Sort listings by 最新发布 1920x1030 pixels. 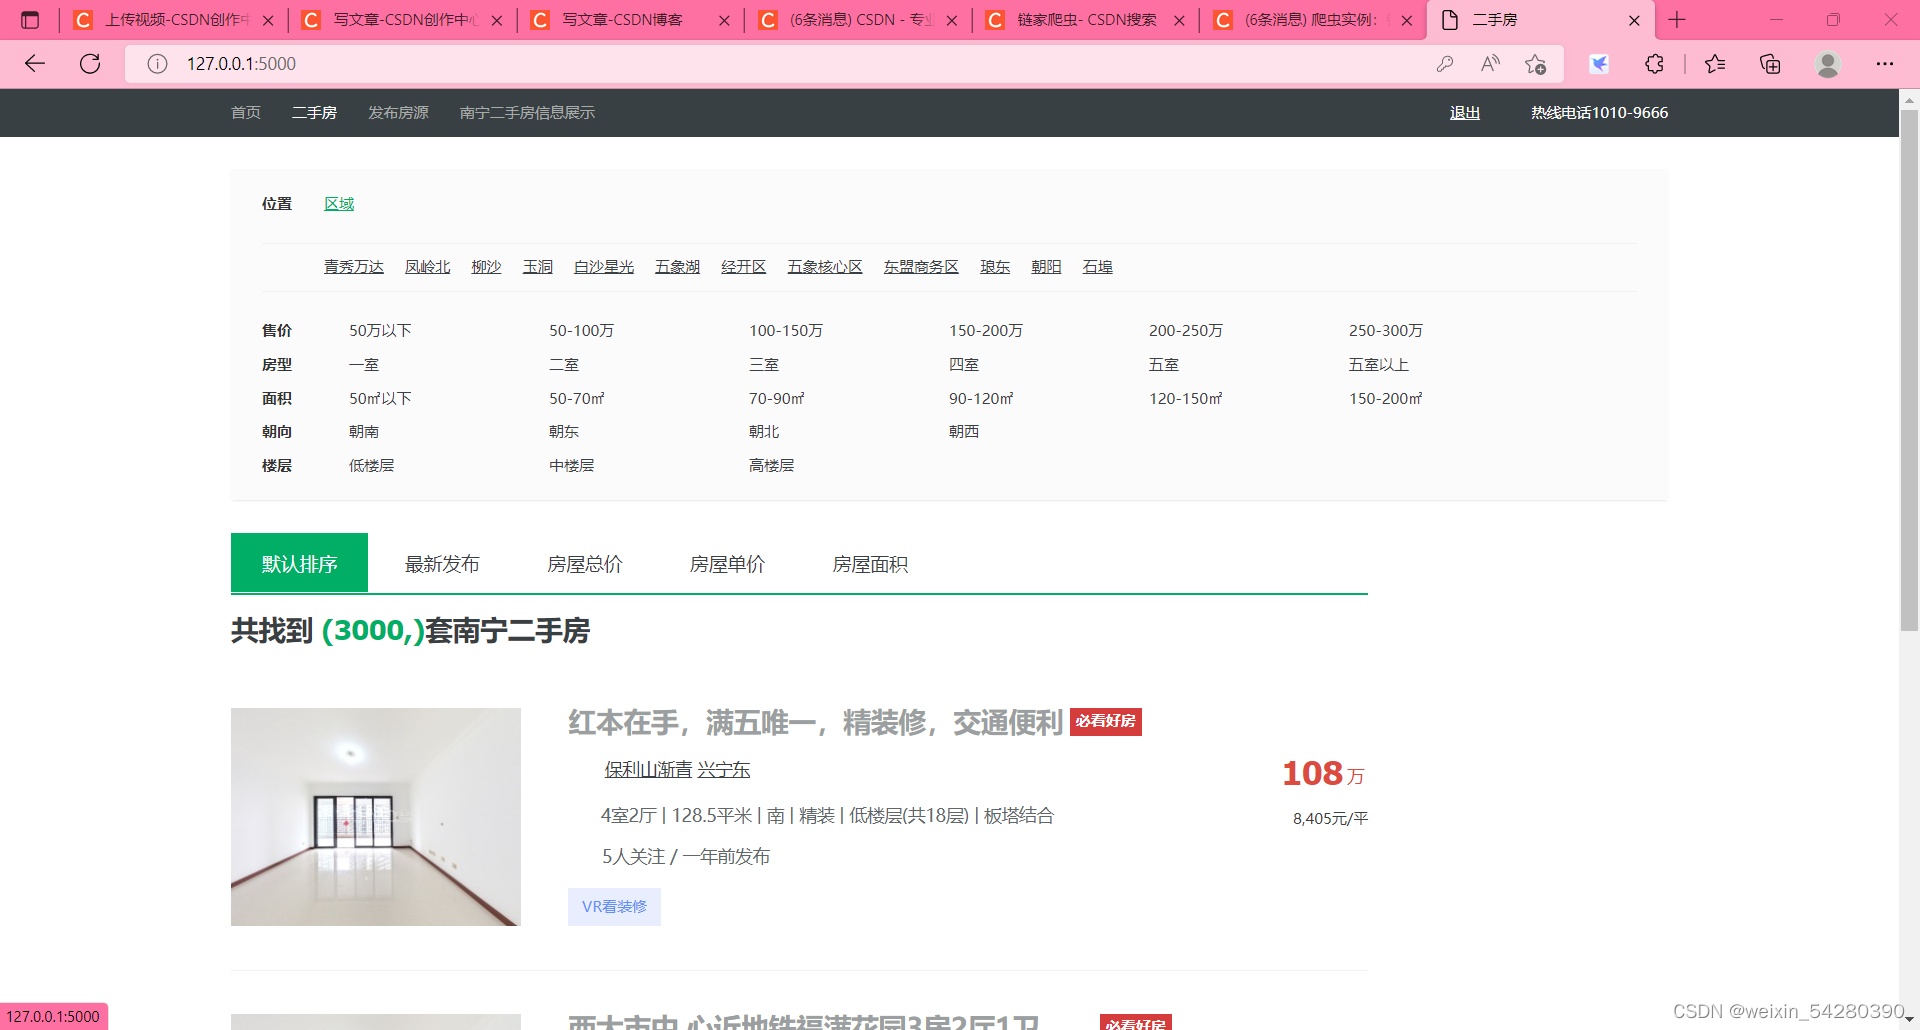point(442,563)
